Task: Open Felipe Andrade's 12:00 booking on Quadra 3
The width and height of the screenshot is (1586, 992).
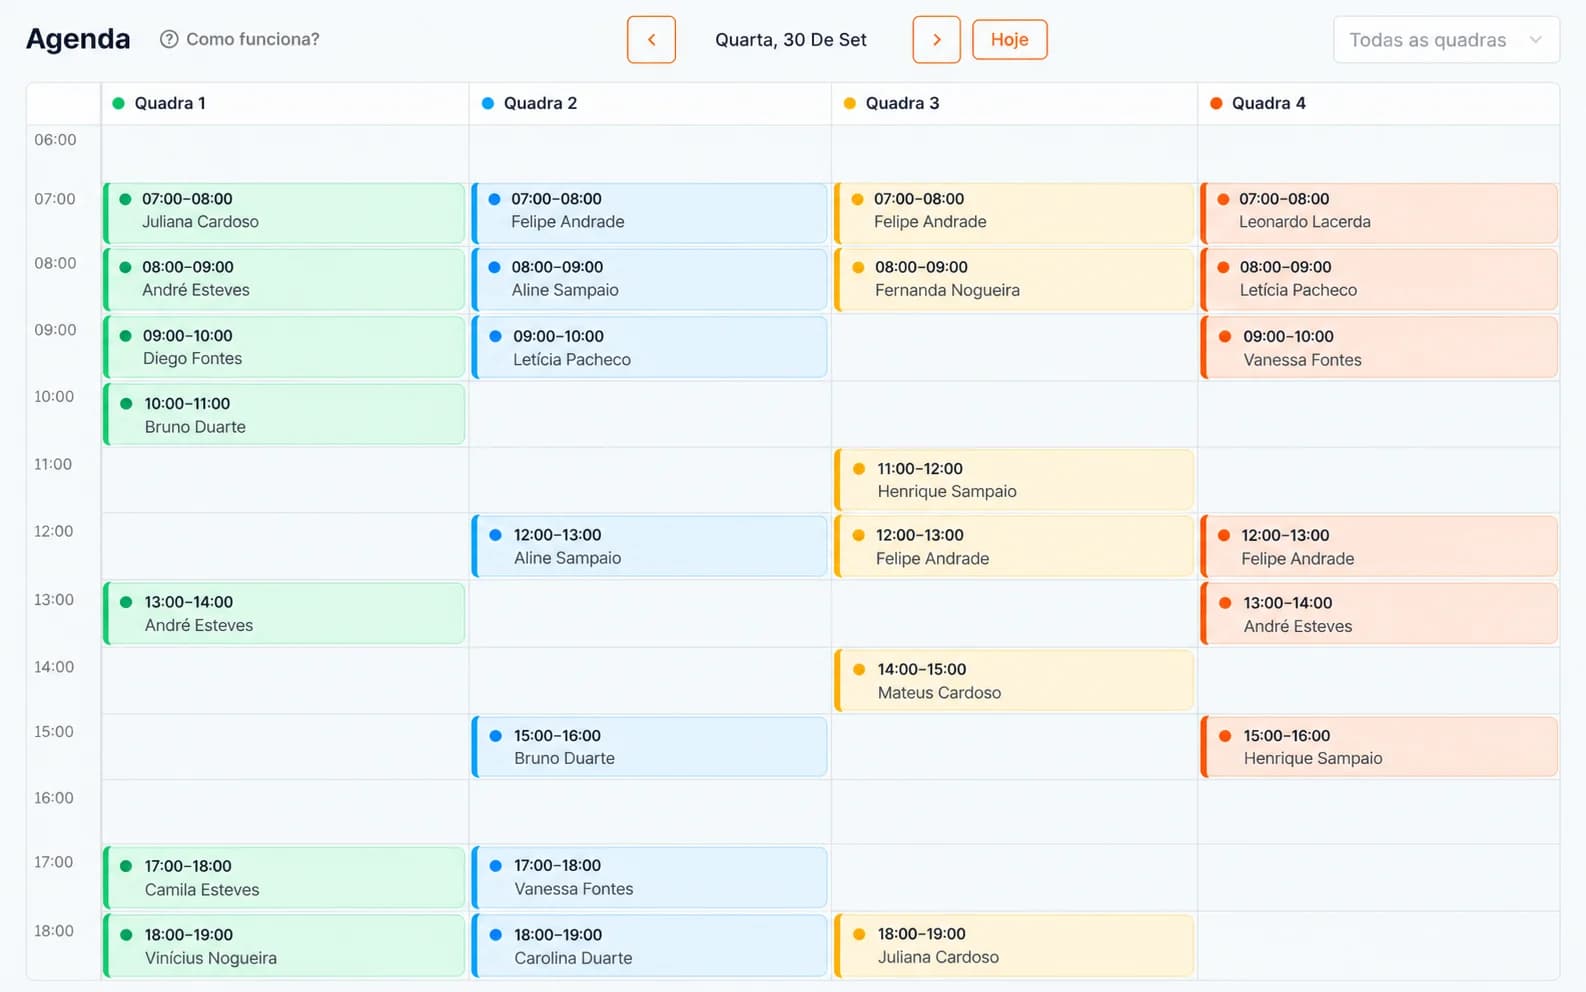Action: pyautogui.click(x=1014, y=546)
